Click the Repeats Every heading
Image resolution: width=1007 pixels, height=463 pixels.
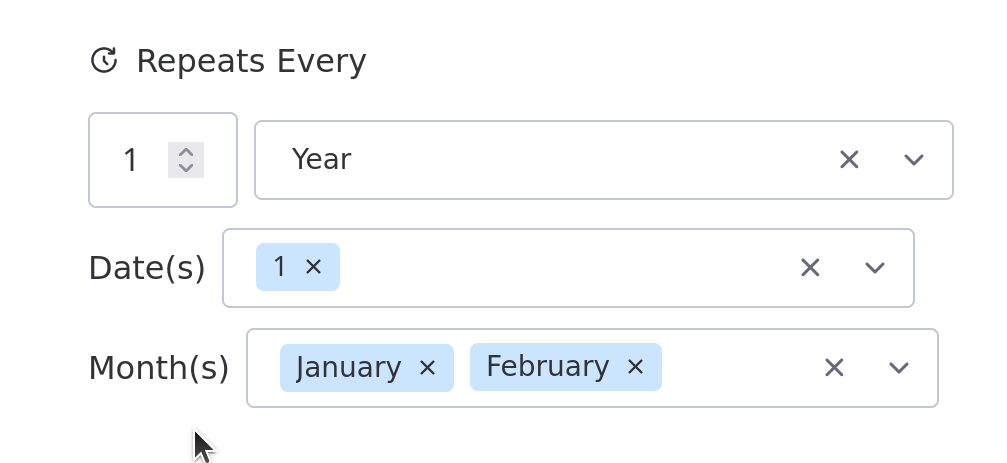coord(251,61)
